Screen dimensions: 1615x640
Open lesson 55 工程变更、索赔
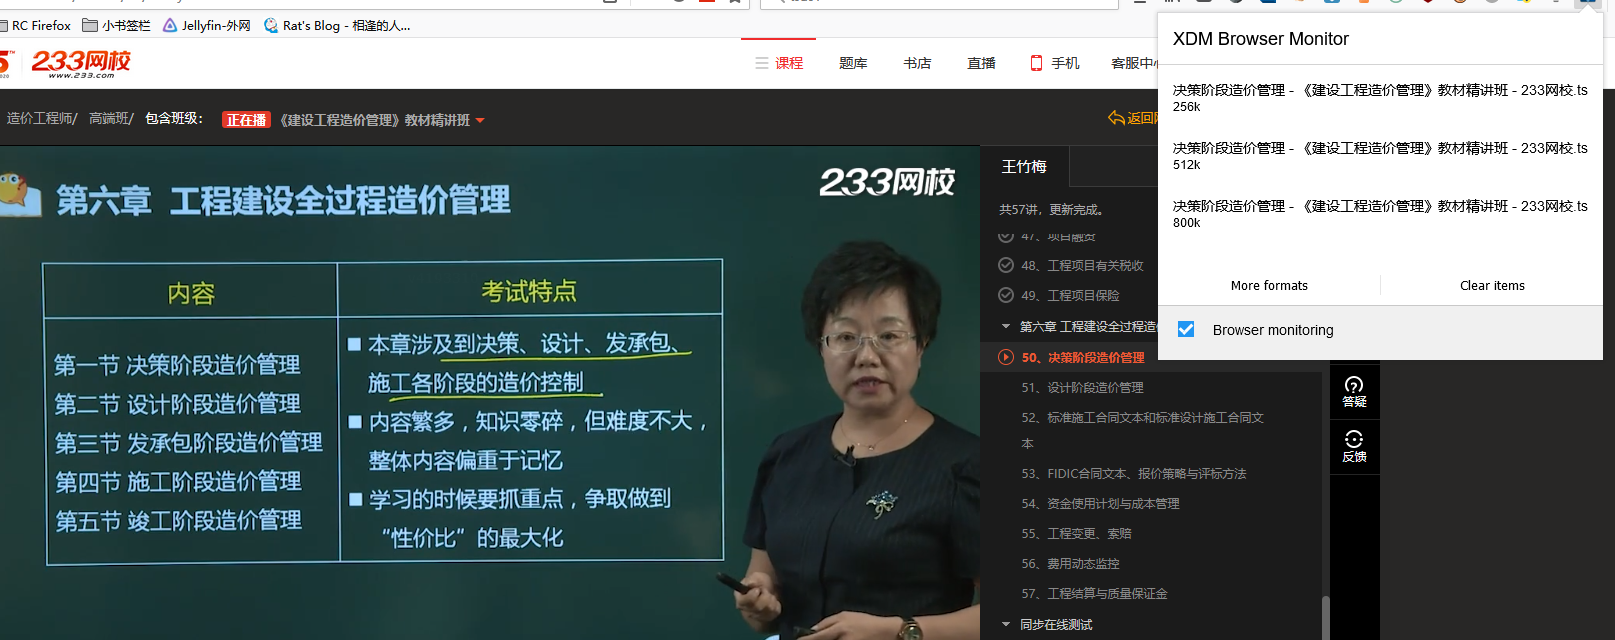tap(1076, 533)
